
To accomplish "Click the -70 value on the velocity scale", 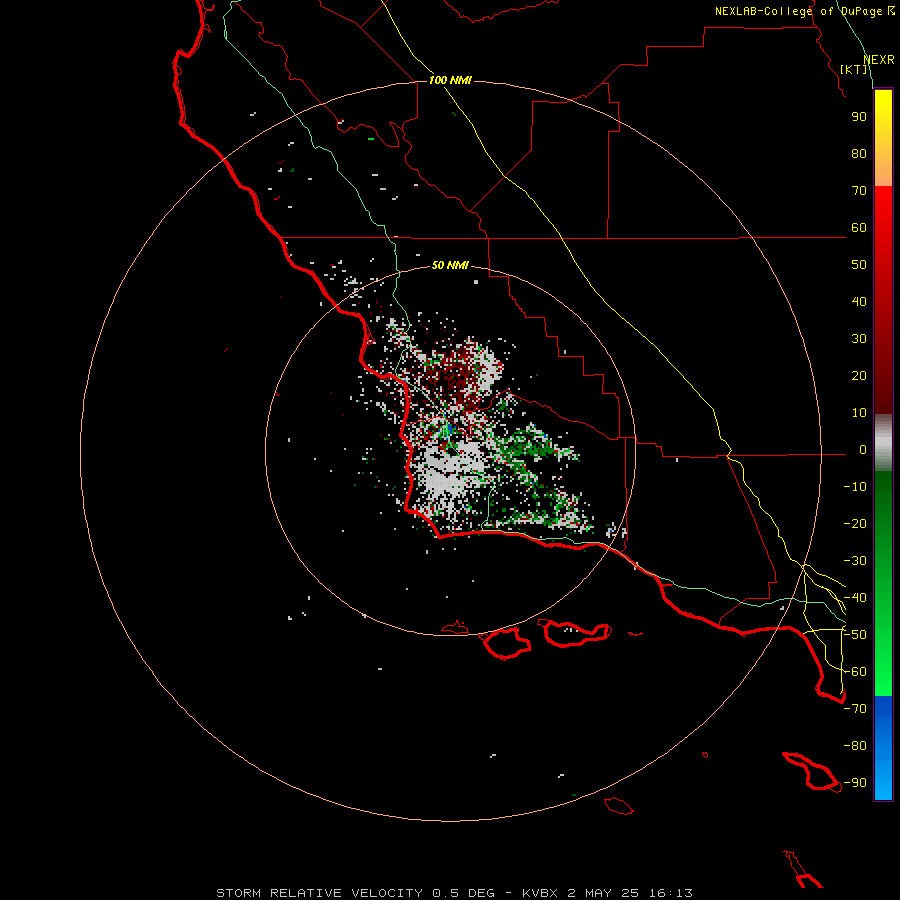I will pyautogui.click(x=855, y=708).
